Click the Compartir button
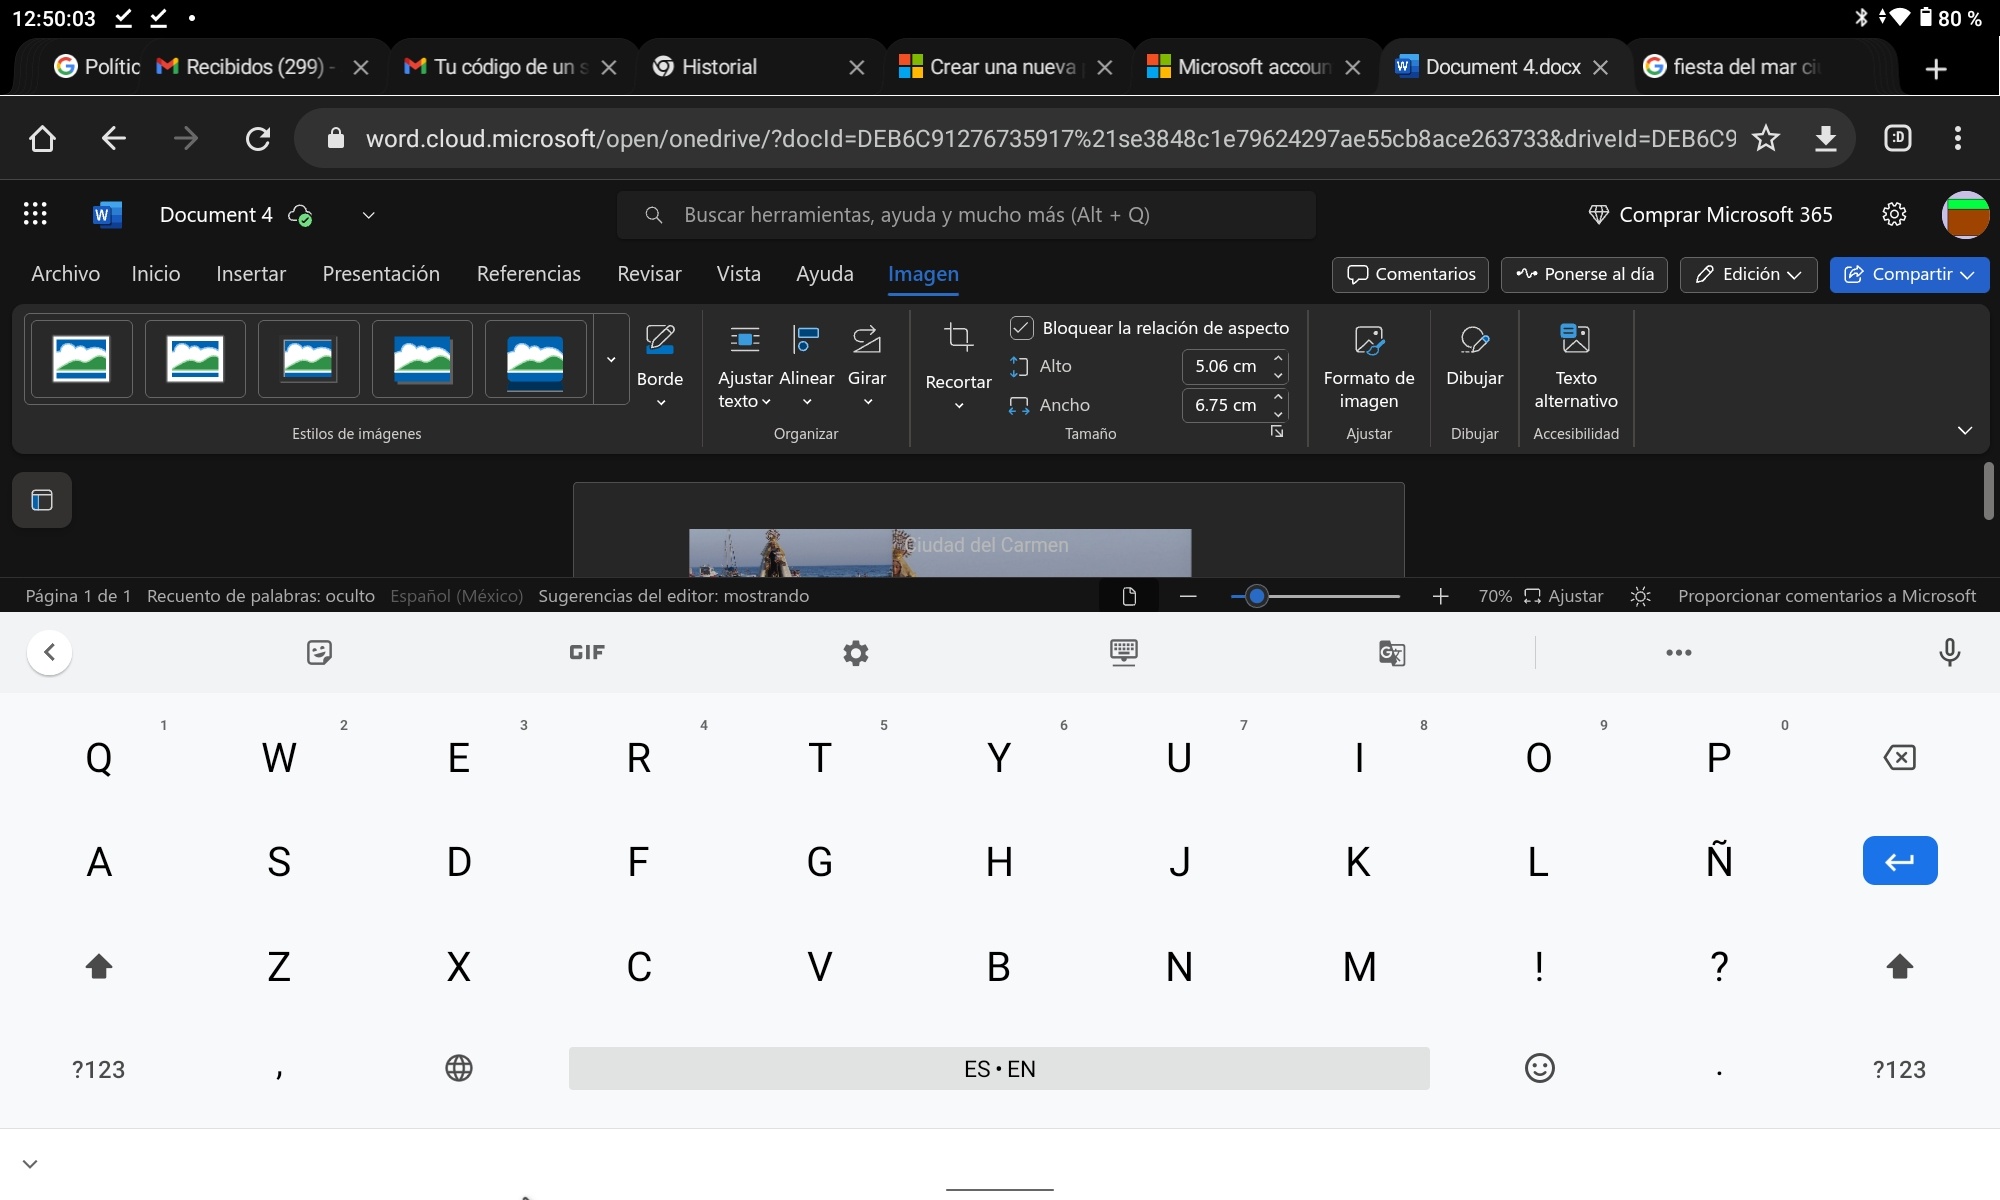The image size is (2000, 1200). tap(1908, 274)
